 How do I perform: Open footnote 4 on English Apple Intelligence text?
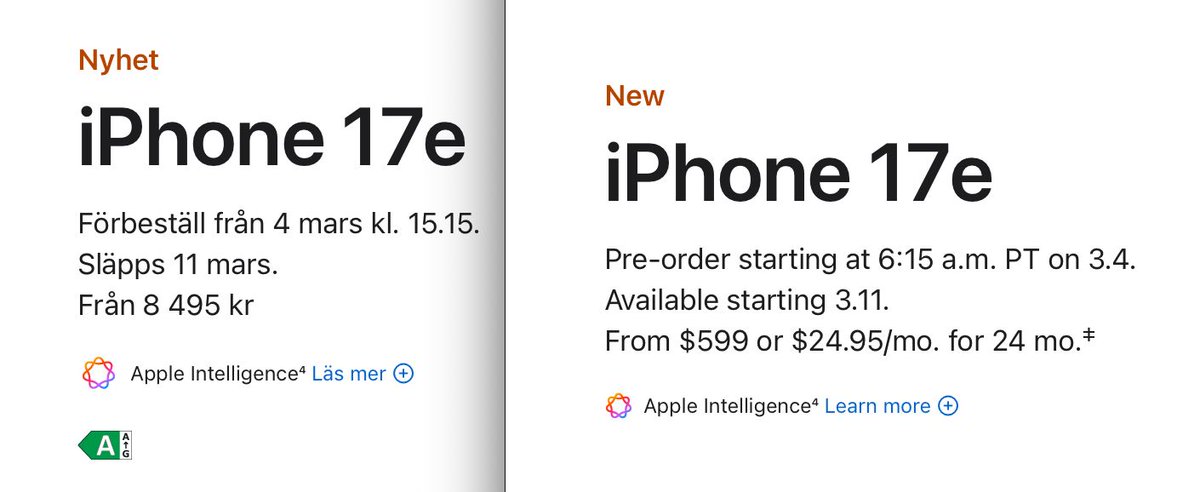click(816, 401)
